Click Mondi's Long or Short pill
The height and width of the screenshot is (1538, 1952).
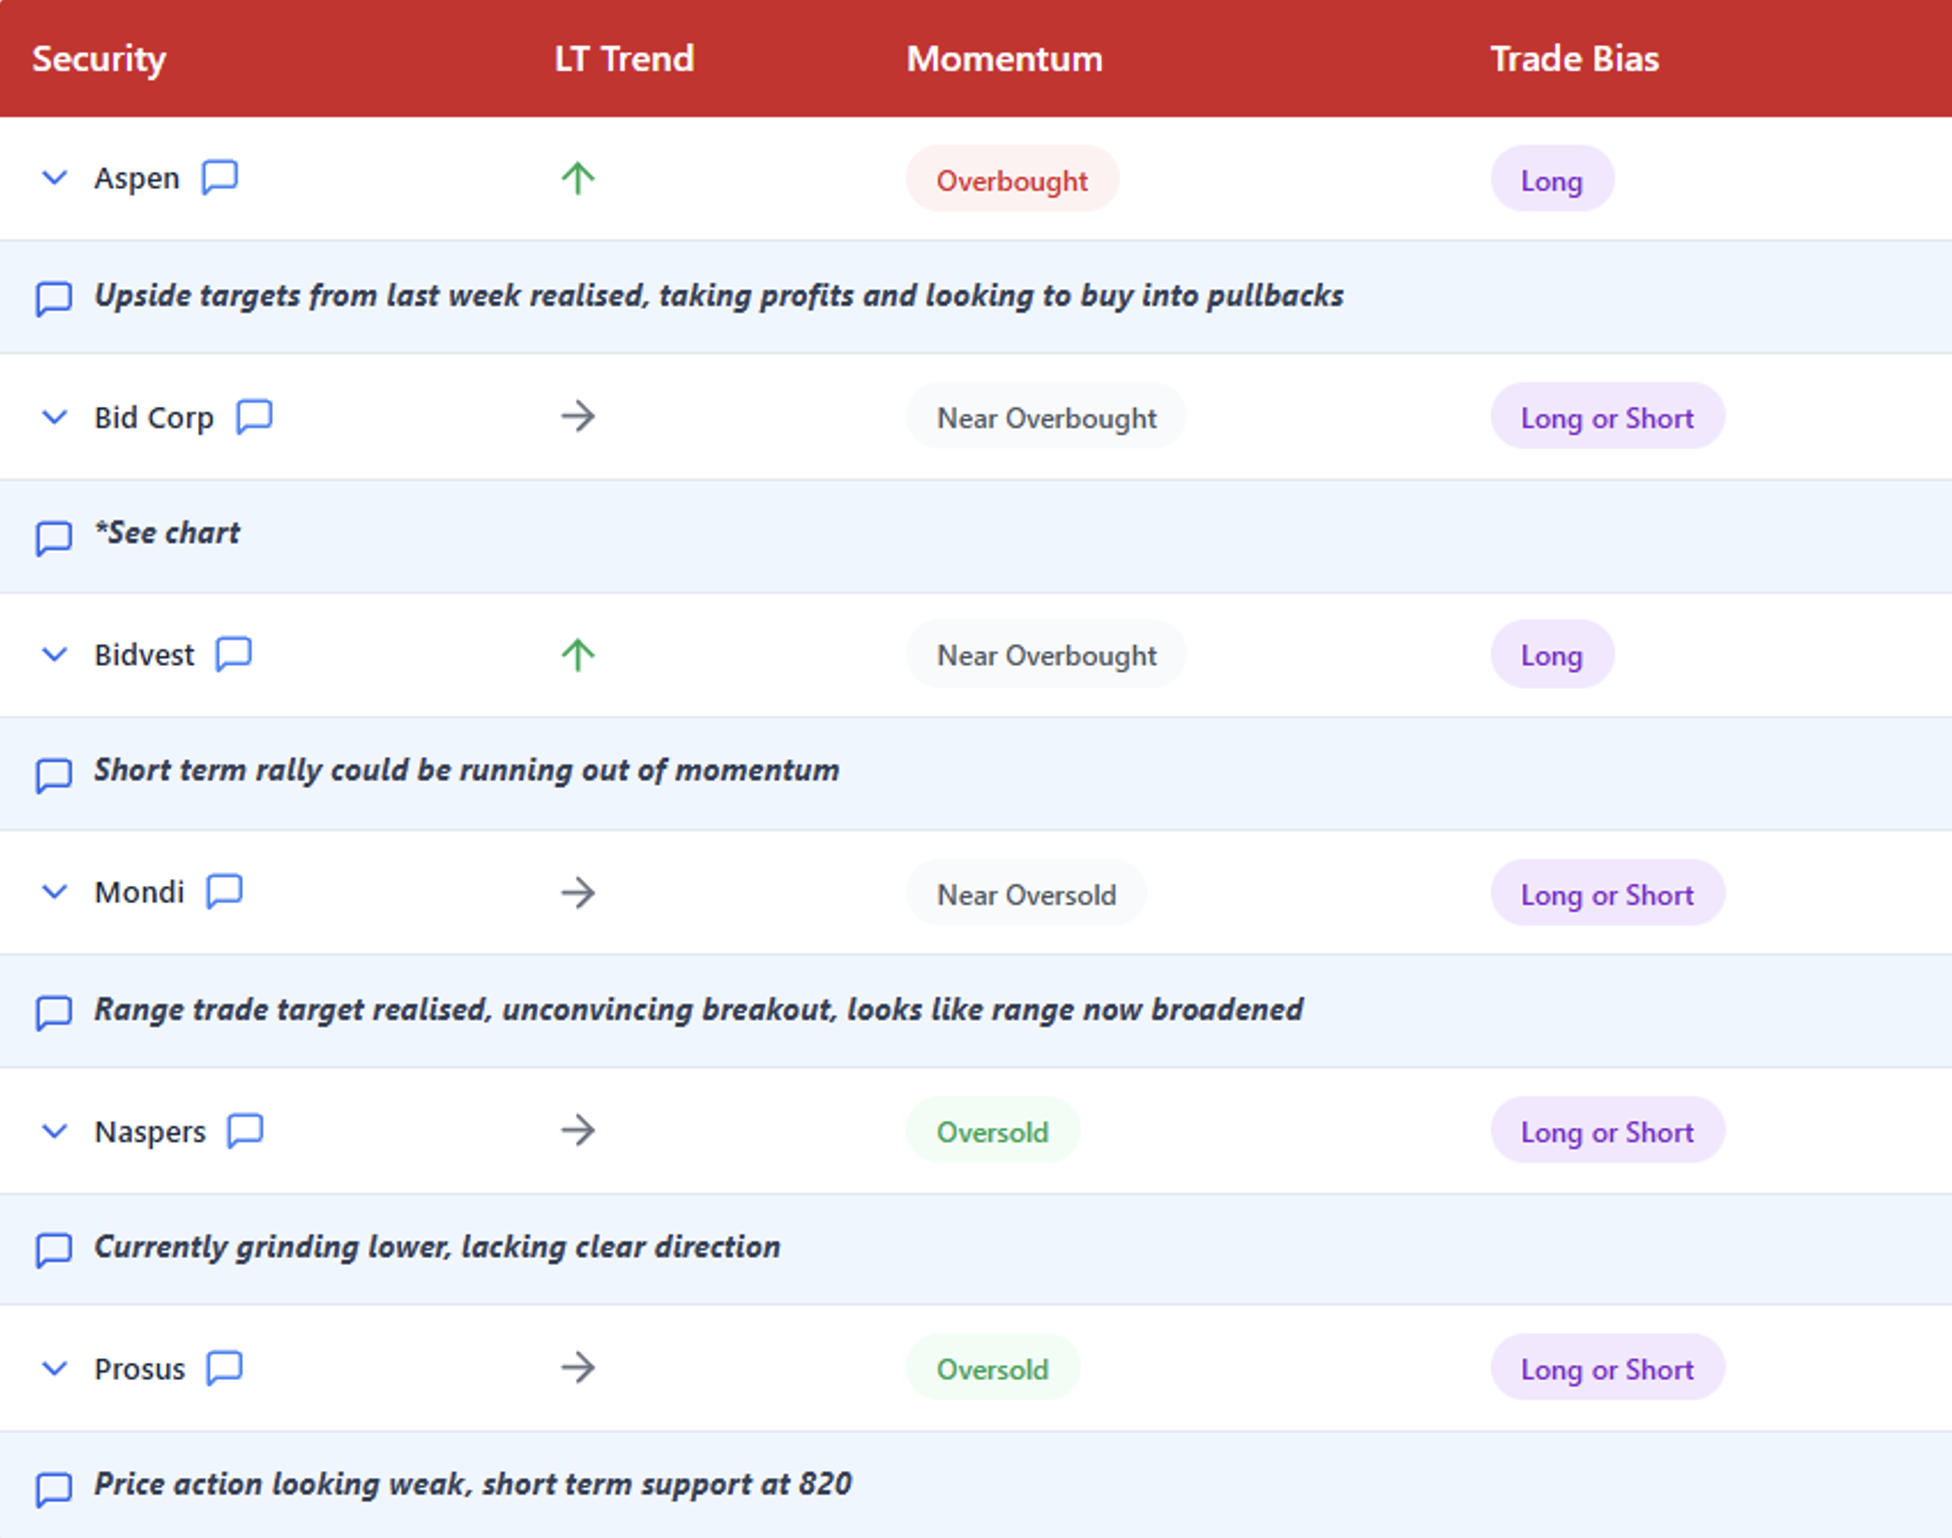click(1606, 893)
